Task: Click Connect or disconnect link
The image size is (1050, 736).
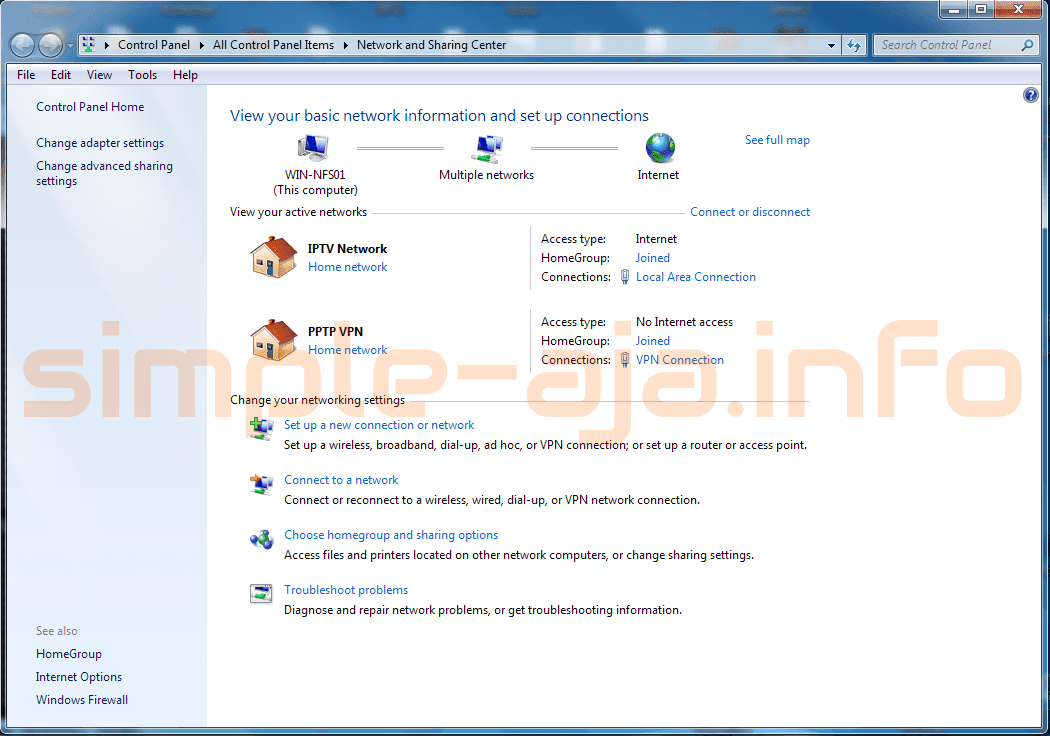Action: click(750, 212)
